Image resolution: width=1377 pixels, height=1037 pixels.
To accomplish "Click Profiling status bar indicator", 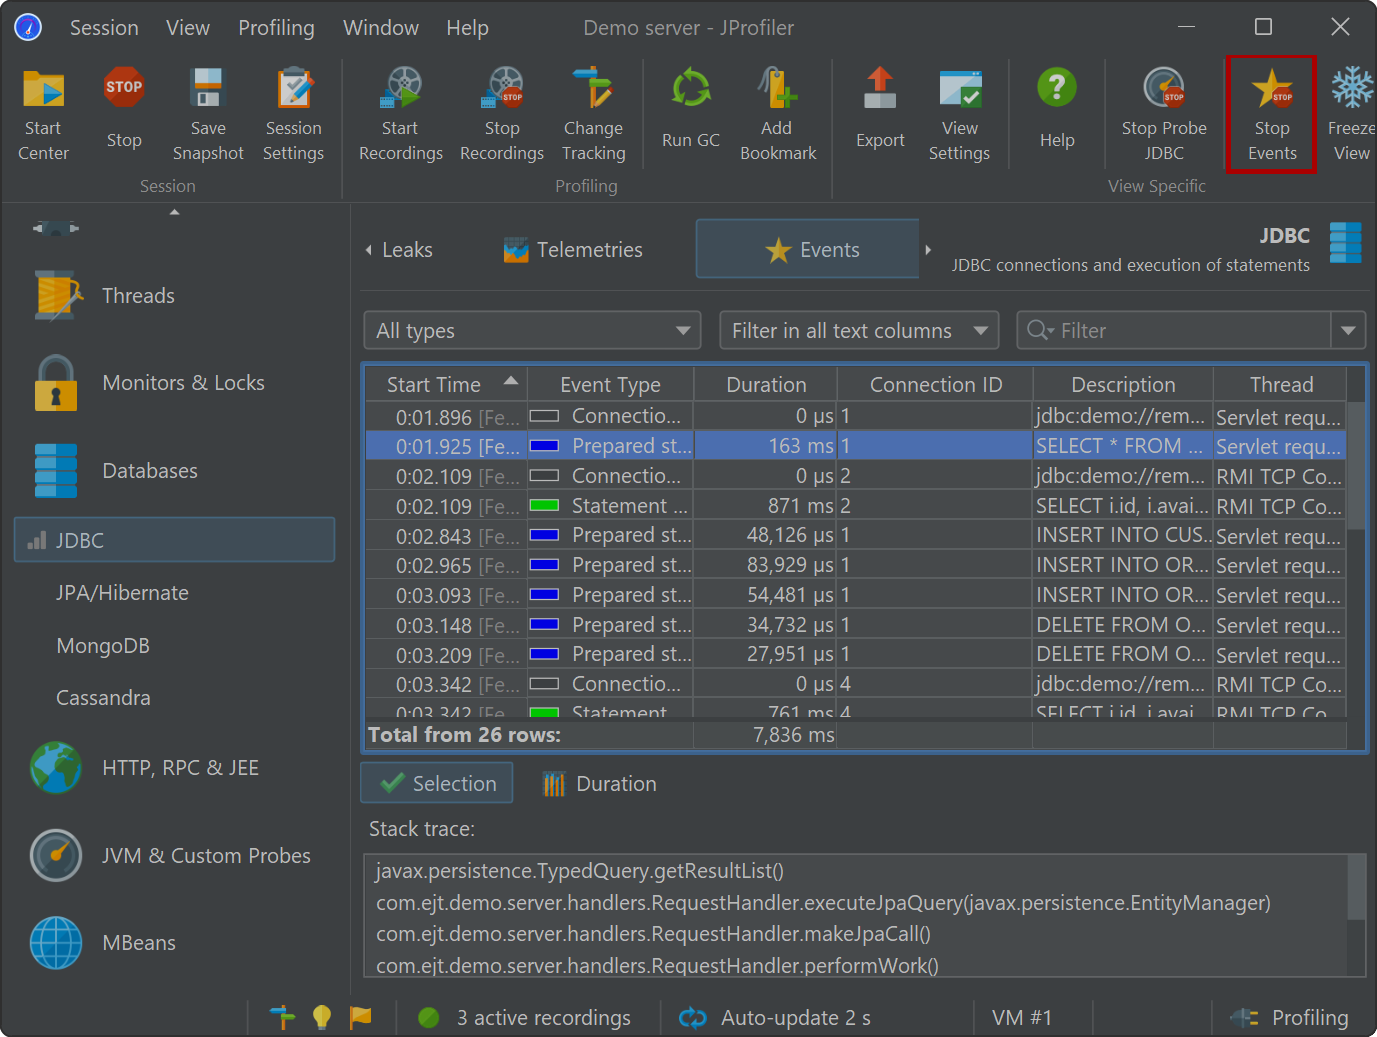I will (1291, 1018).
